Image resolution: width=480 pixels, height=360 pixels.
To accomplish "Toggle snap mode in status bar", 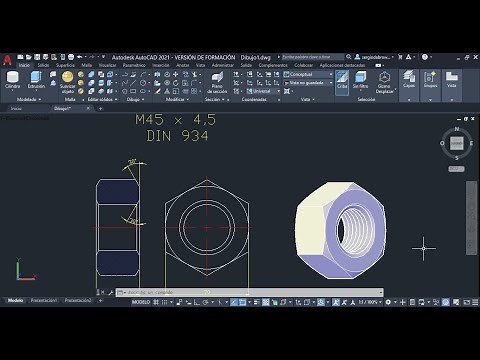I will pos(164,302).
